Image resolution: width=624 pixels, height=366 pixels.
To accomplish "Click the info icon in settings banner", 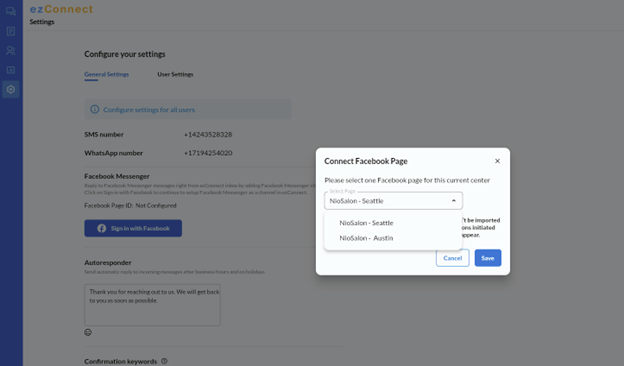I will click(x=94, y=109).
